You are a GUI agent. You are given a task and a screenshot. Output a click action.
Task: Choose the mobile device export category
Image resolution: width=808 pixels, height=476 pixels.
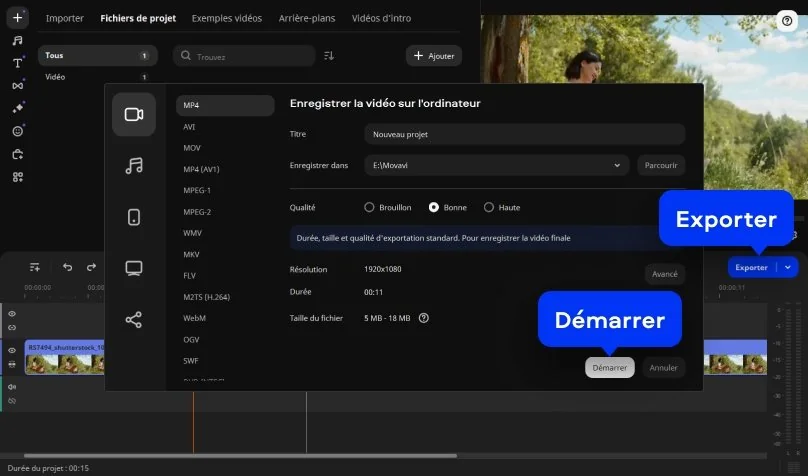(x=134, y=217)
